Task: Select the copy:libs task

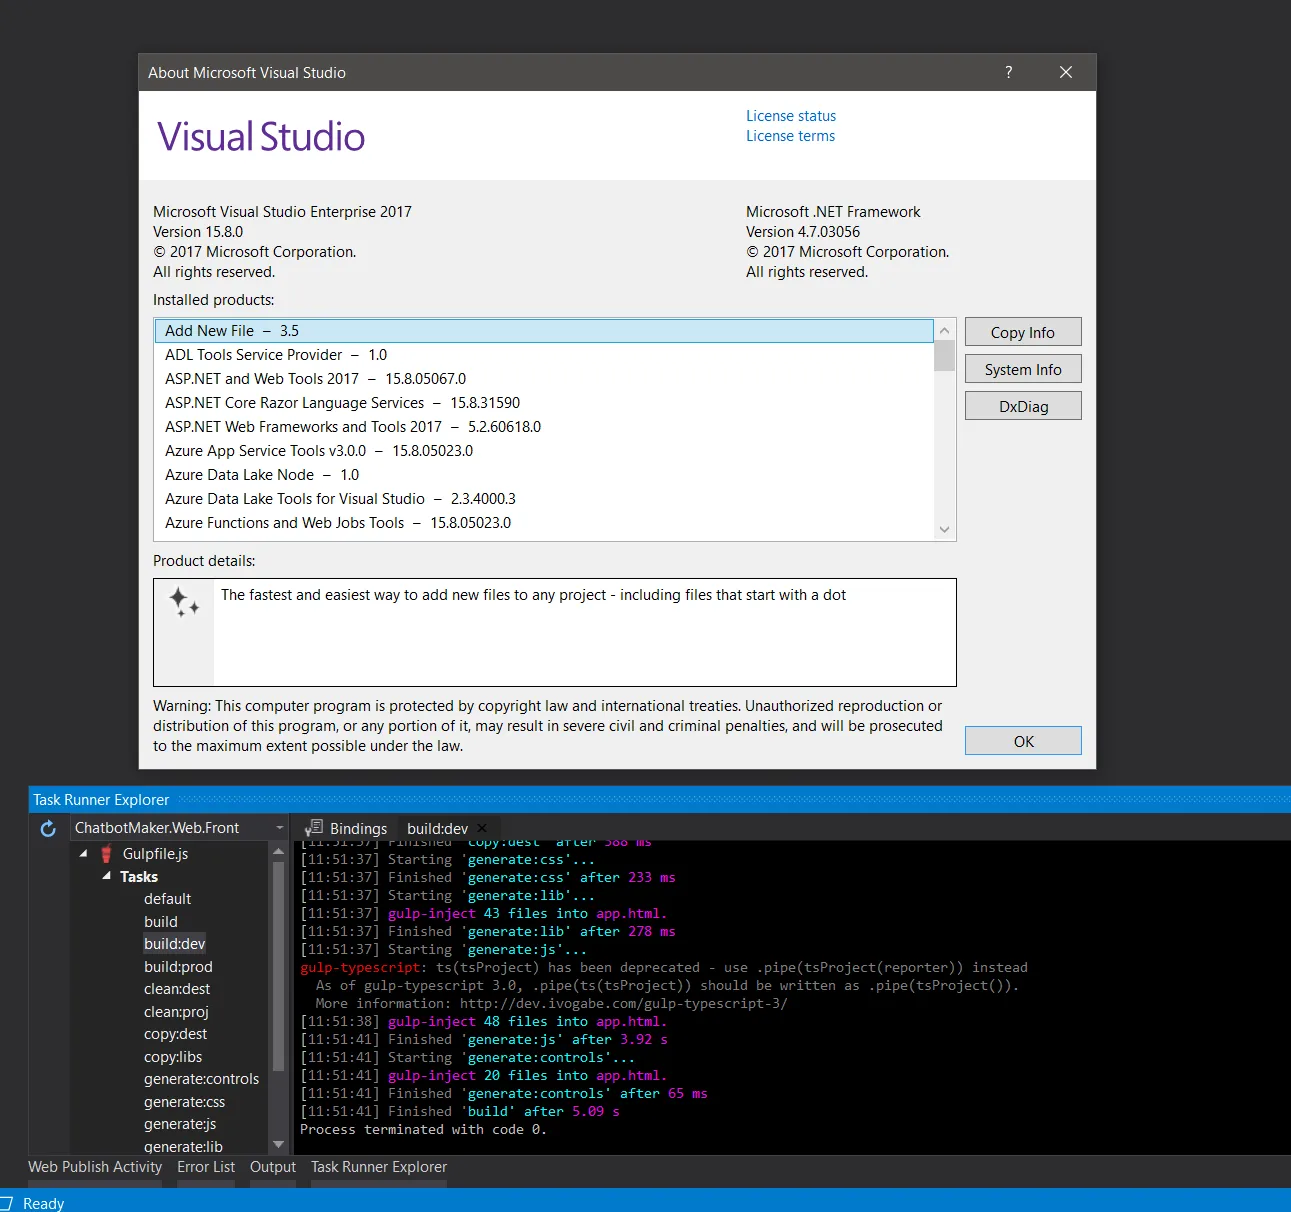Action: [x=173, y=1057]
